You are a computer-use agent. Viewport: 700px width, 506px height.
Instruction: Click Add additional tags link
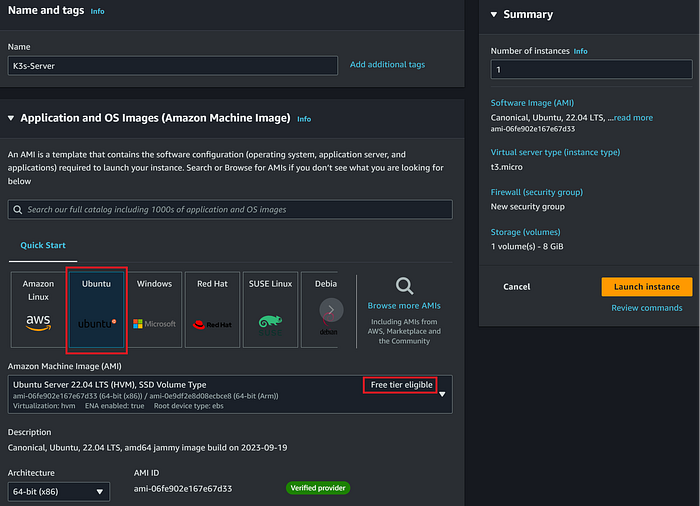[387, 64]
